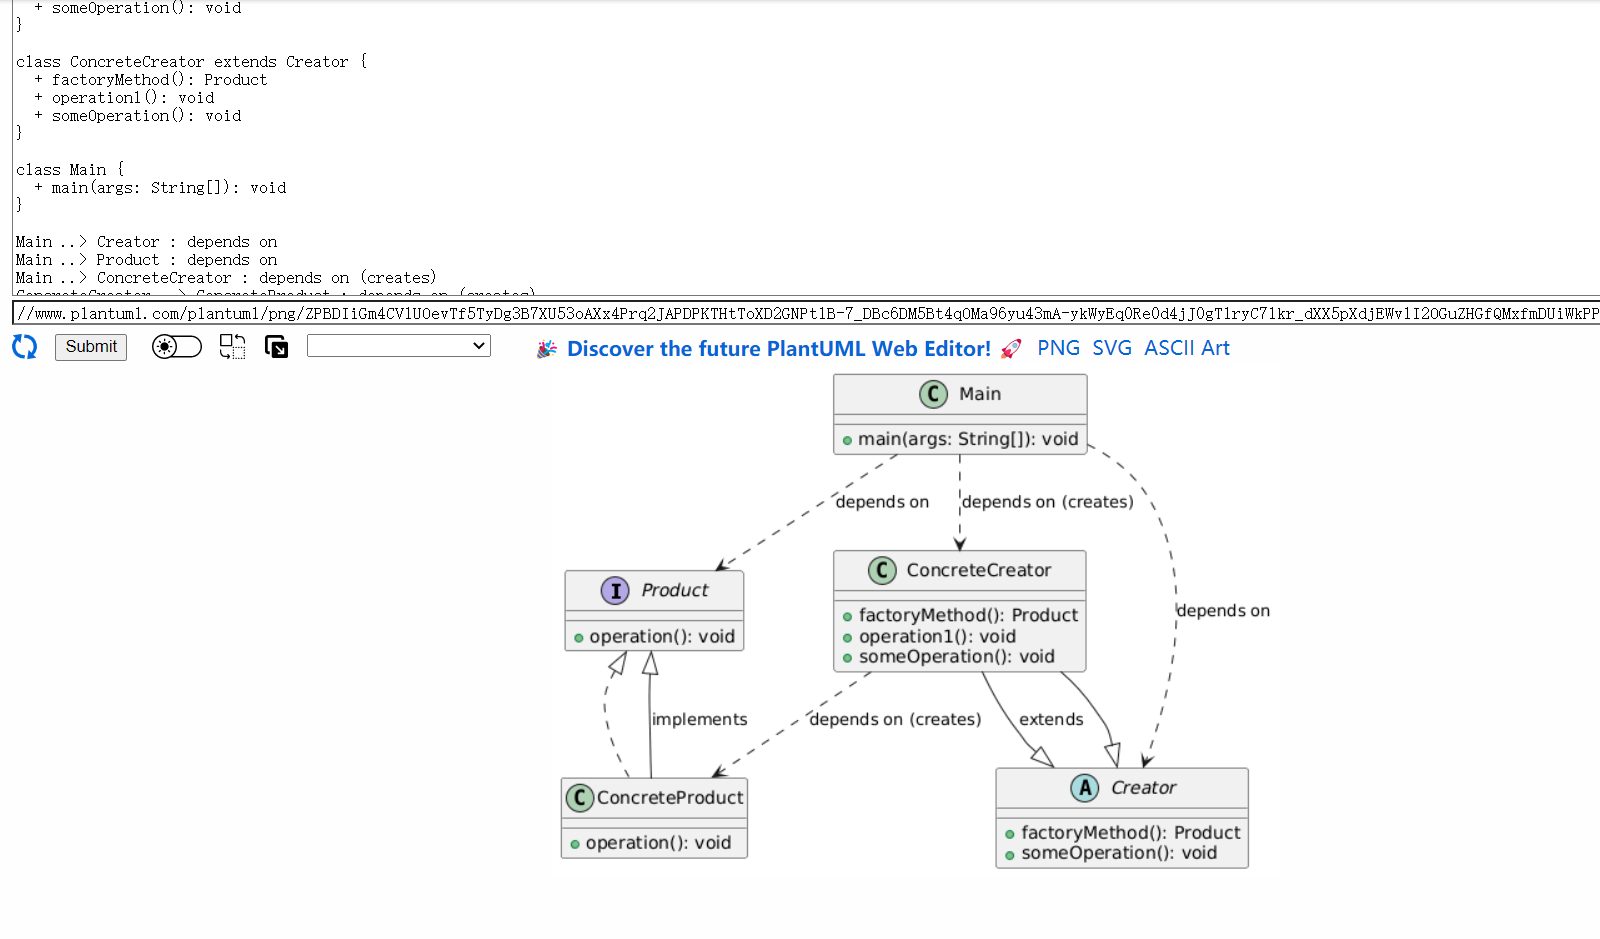Screen dimensions: 1600x939
Task: Click the rocket icon after the editor link
Action: pos(1011,349)
